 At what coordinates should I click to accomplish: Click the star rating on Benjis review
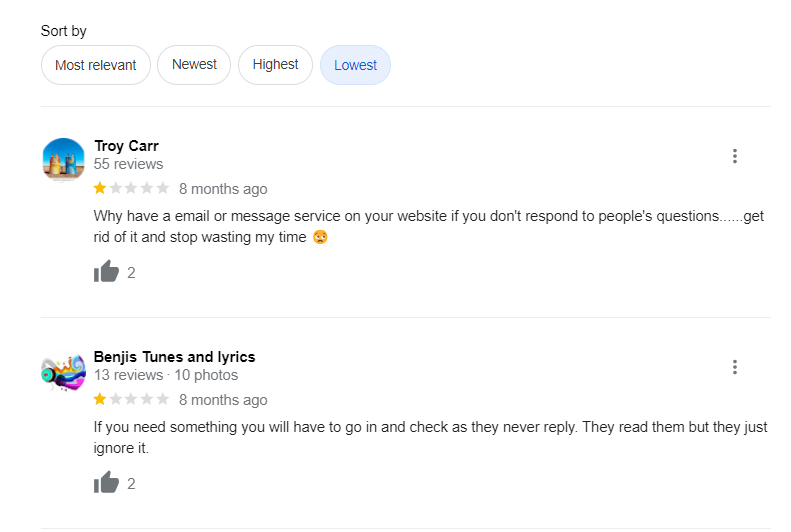click(x=131, y=399)
